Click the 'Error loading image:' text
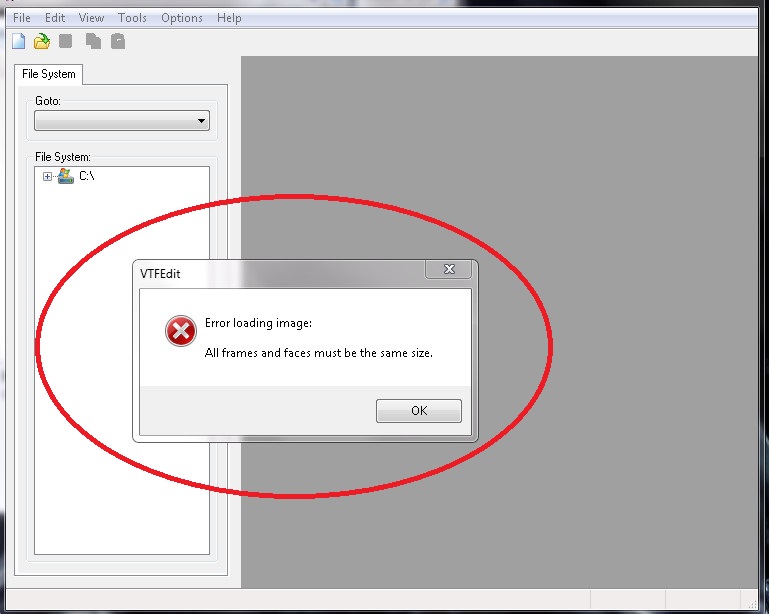 point(258,323)
